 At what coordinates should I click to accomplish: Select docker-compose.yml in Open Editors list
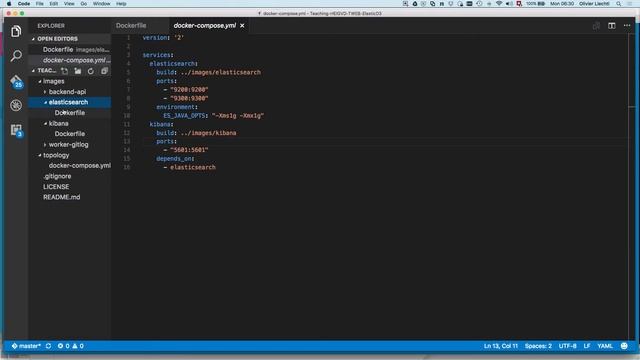pyautogui.click(x=70, y=60)
